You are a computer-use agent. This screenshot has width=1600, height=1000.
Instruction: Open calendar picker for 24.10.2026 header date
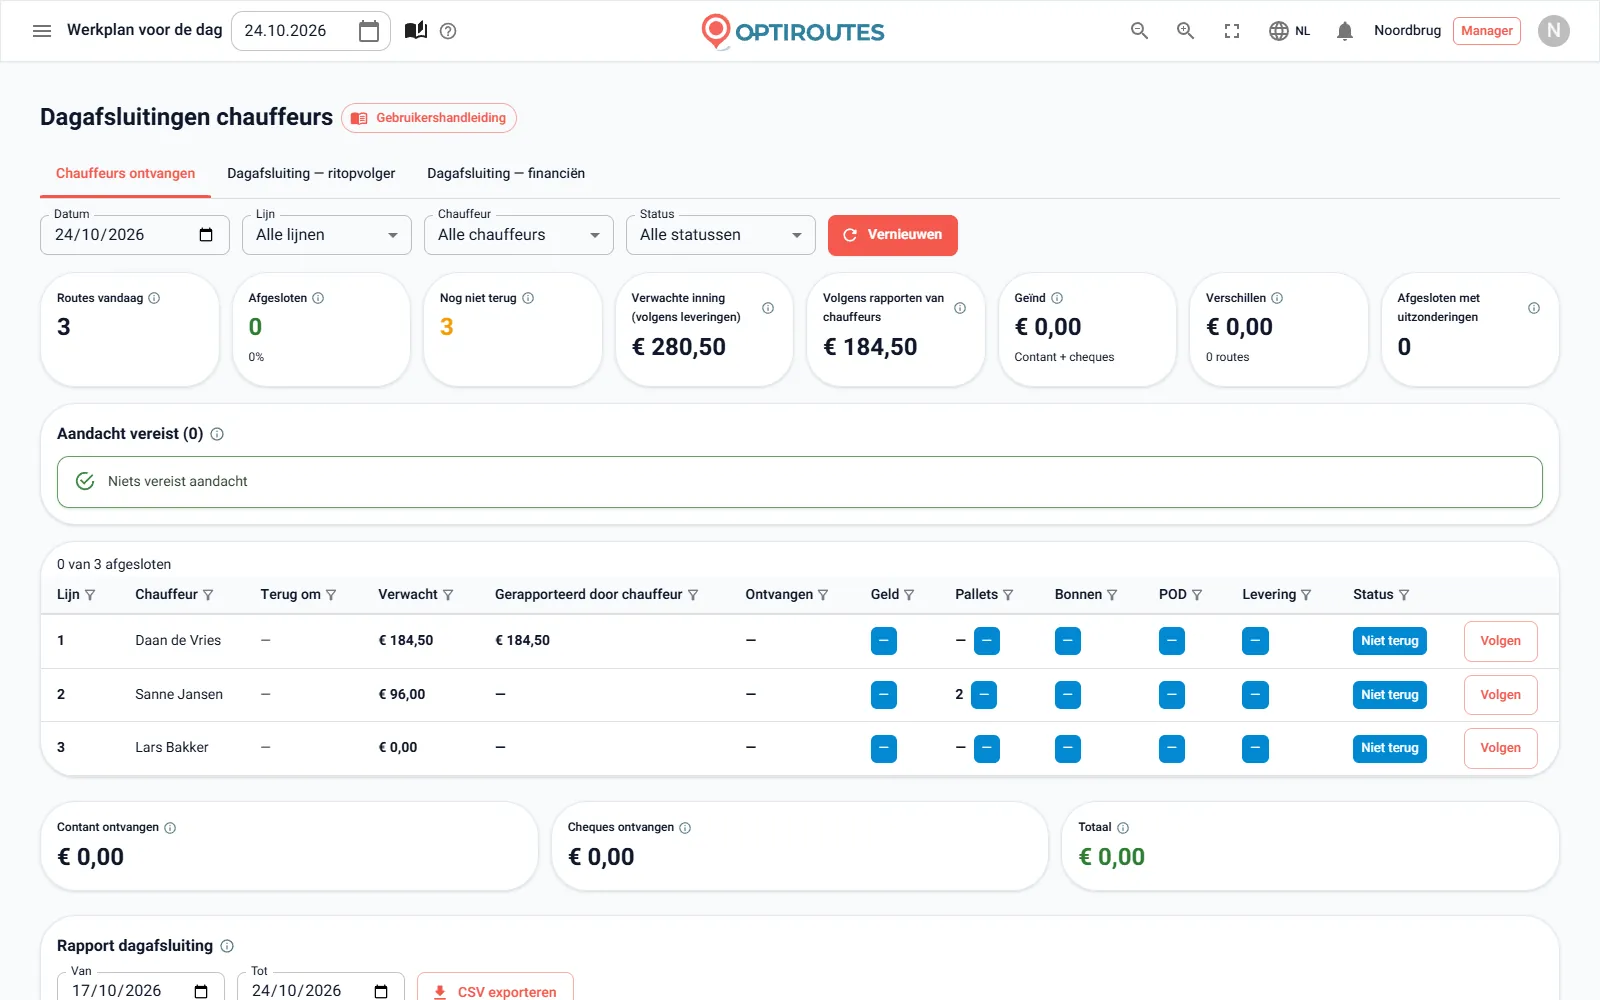pos(369,31)
